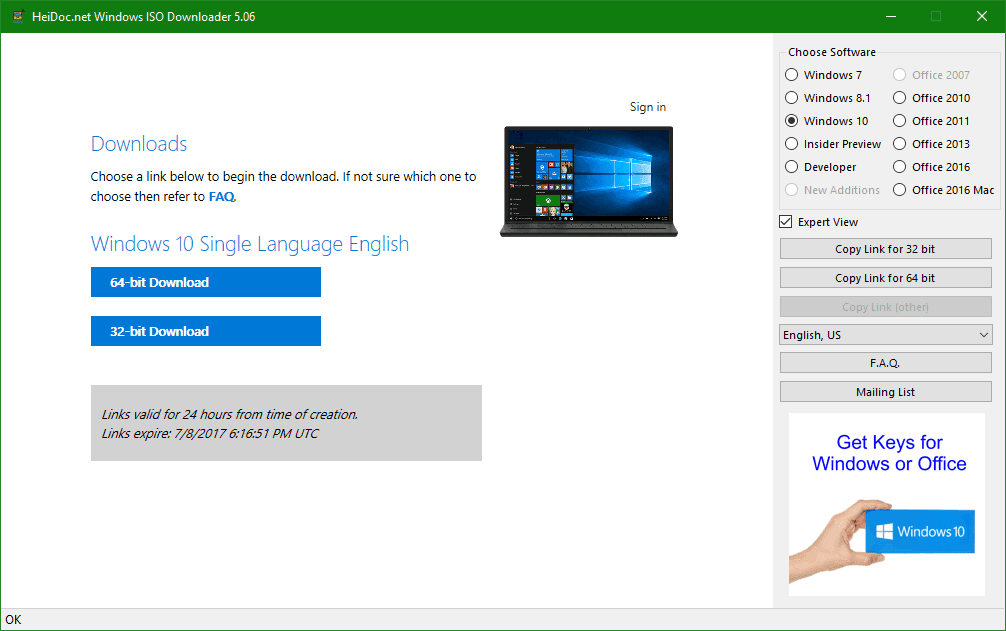Click the Windows 10 card in ad
This screenshot has width=1006, height=631.
pos(920,532)
